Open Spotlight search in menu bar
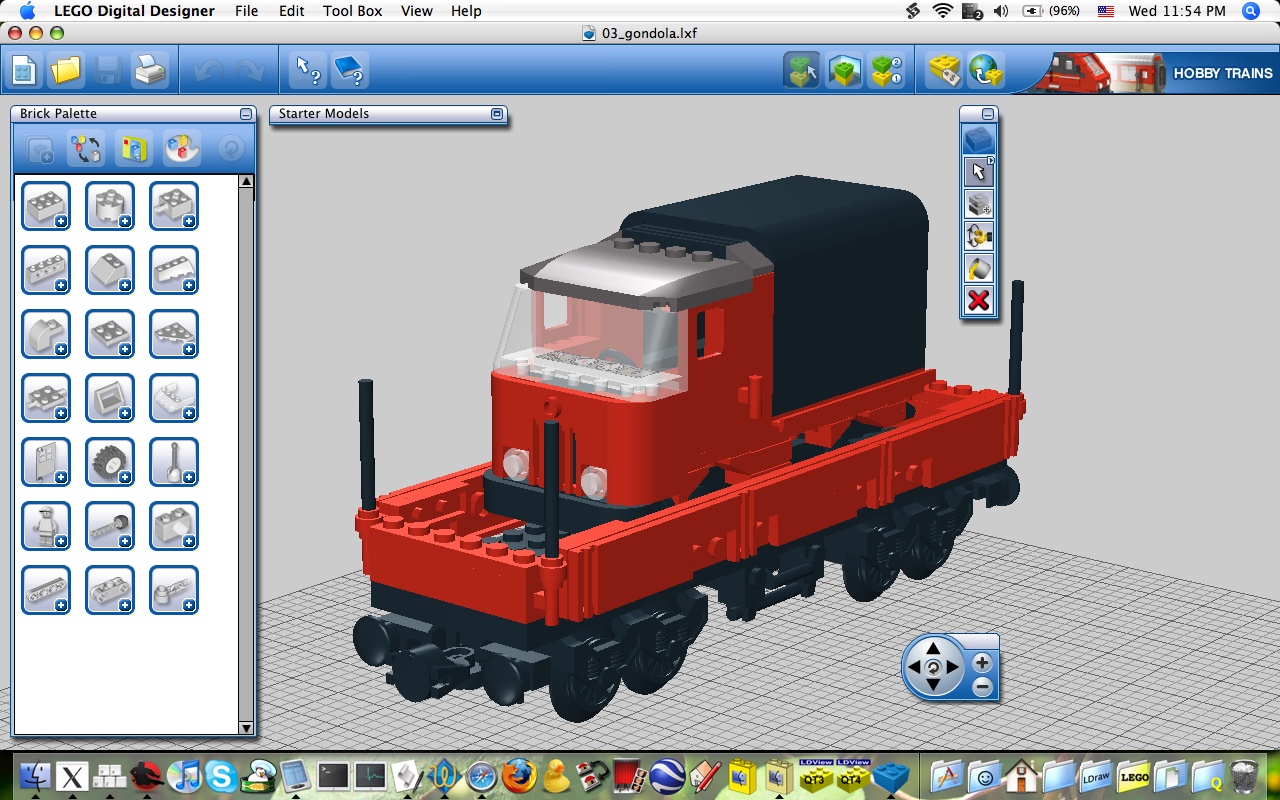This screenshot has width=1280, height=800. [x=1250, y=11]
